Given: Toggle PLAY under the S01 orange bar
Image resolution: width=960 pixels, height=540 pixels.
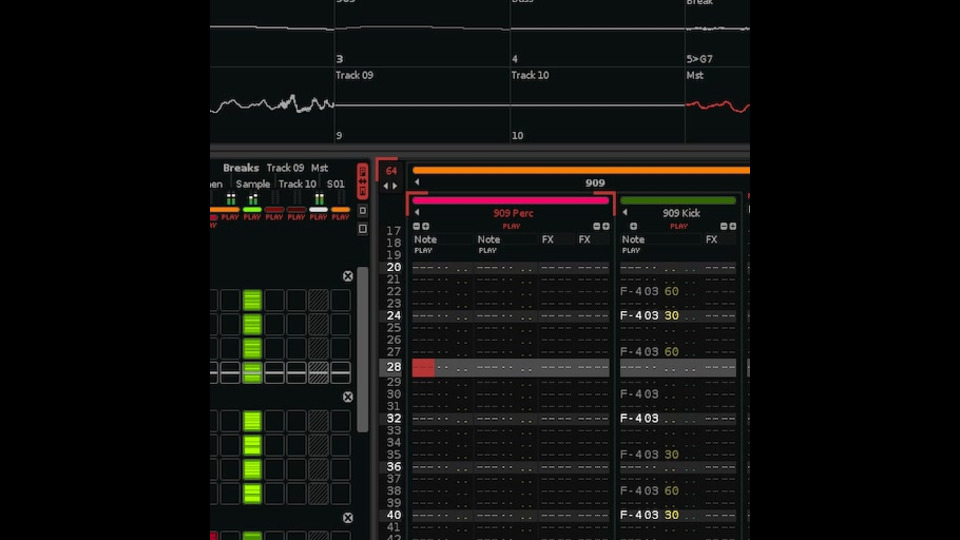Looking at the screenshot, I should point(340,217).
